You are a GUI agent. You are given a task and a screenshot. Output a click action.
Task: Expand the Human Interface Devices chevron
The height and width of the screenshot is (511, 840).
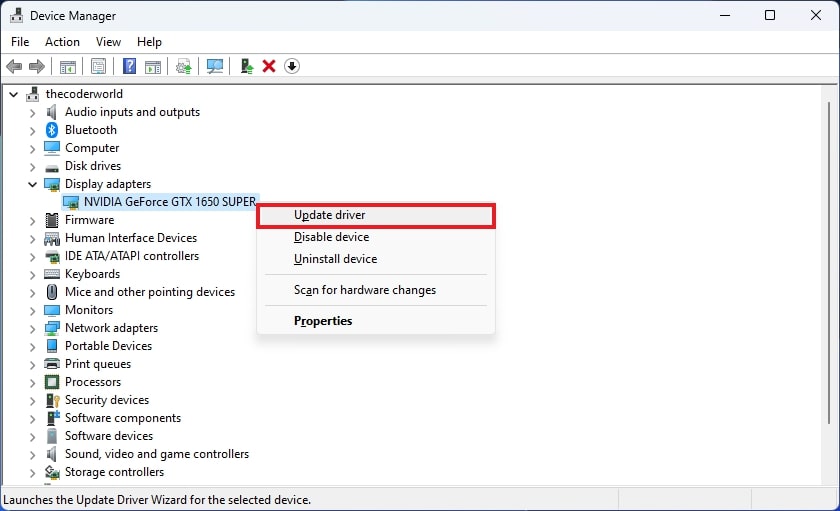32,238
